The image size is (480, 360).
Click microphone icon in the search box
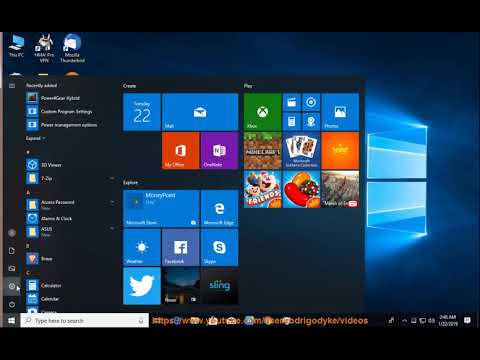(141, 320)
